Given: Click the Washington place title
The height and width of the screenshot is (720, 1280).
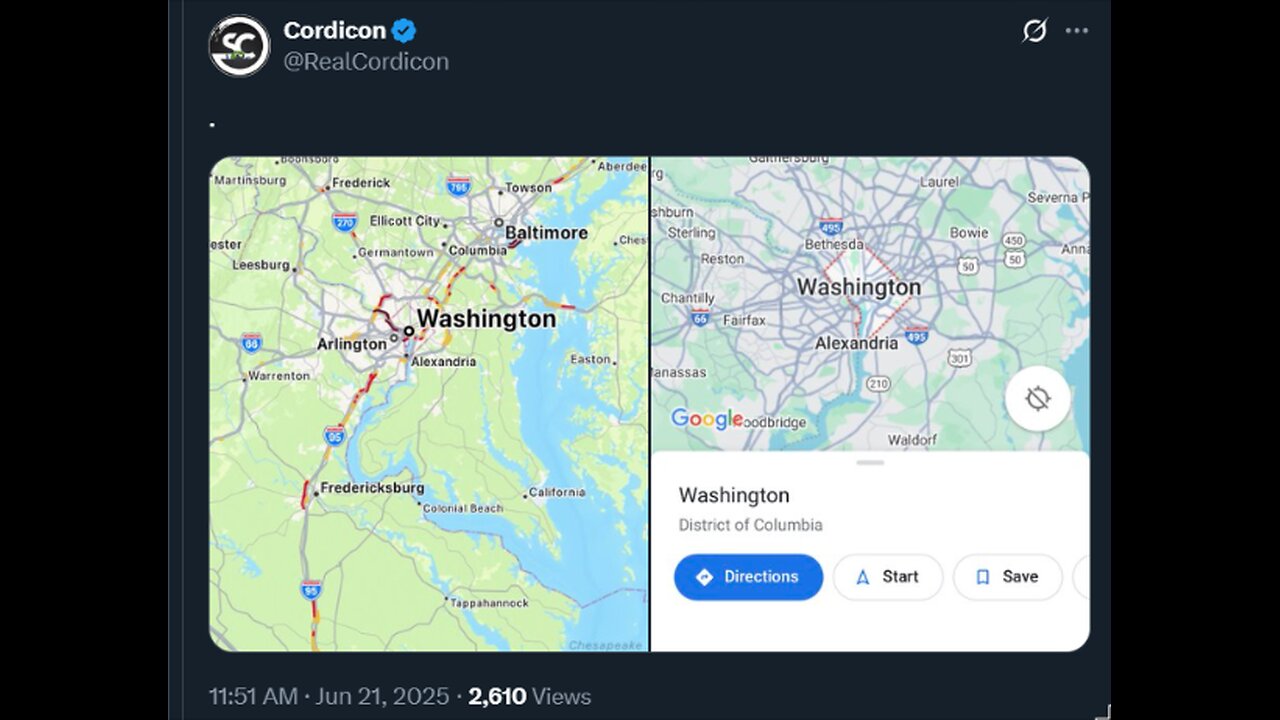Looking at the screenshot, I should 734,495.
